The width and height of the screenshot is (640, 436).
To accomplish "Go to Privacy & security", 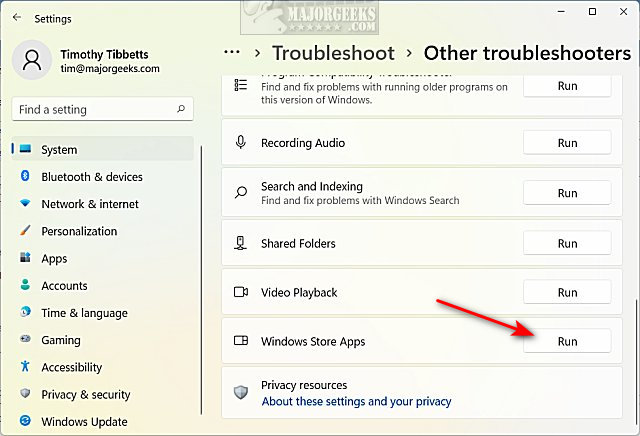I will (x=103, y=394).
